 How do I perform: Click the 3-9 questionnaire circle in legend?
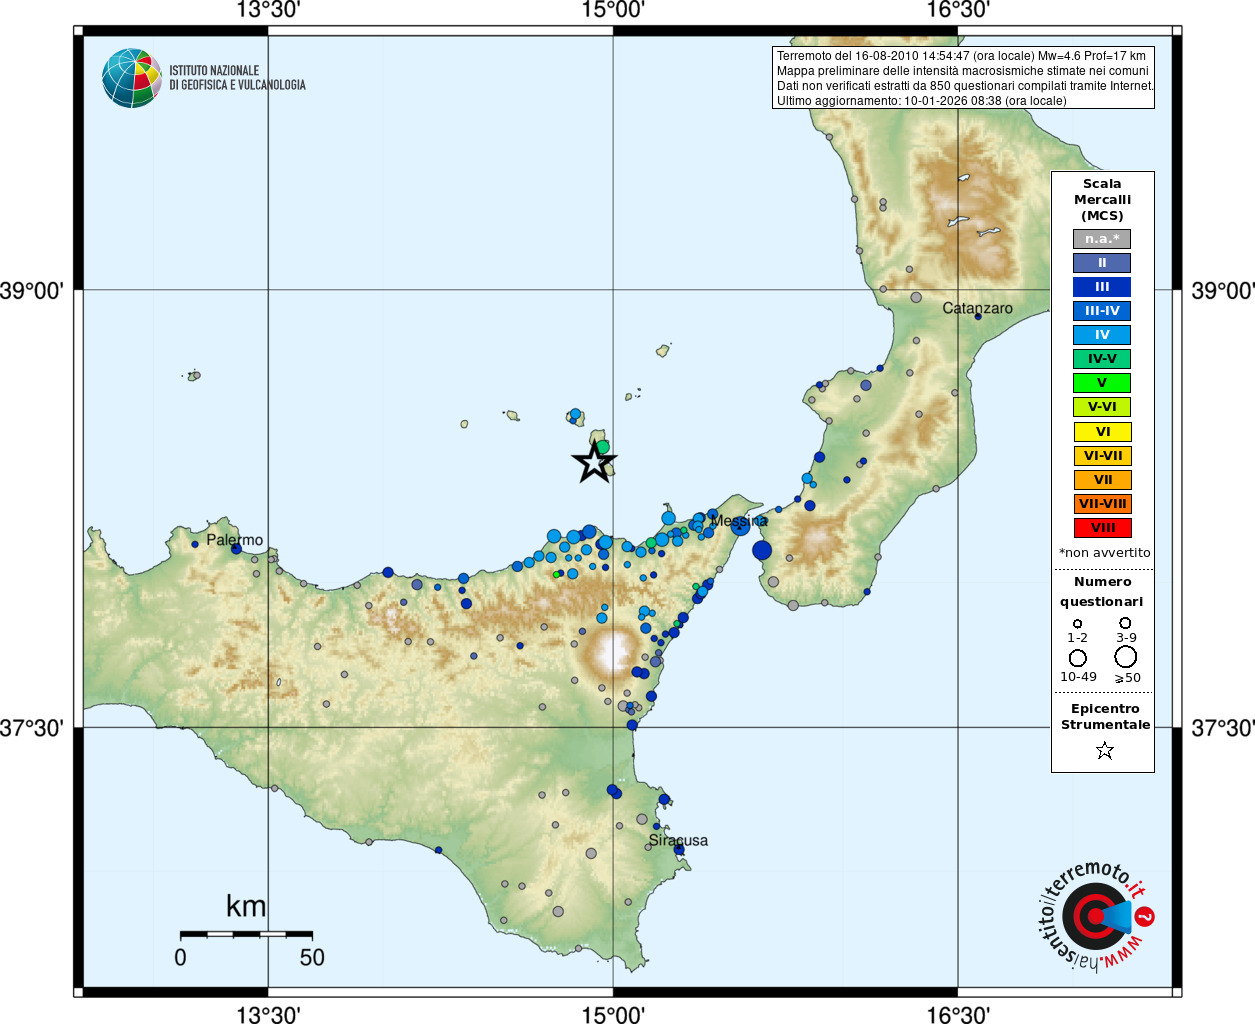(1126, 623)
